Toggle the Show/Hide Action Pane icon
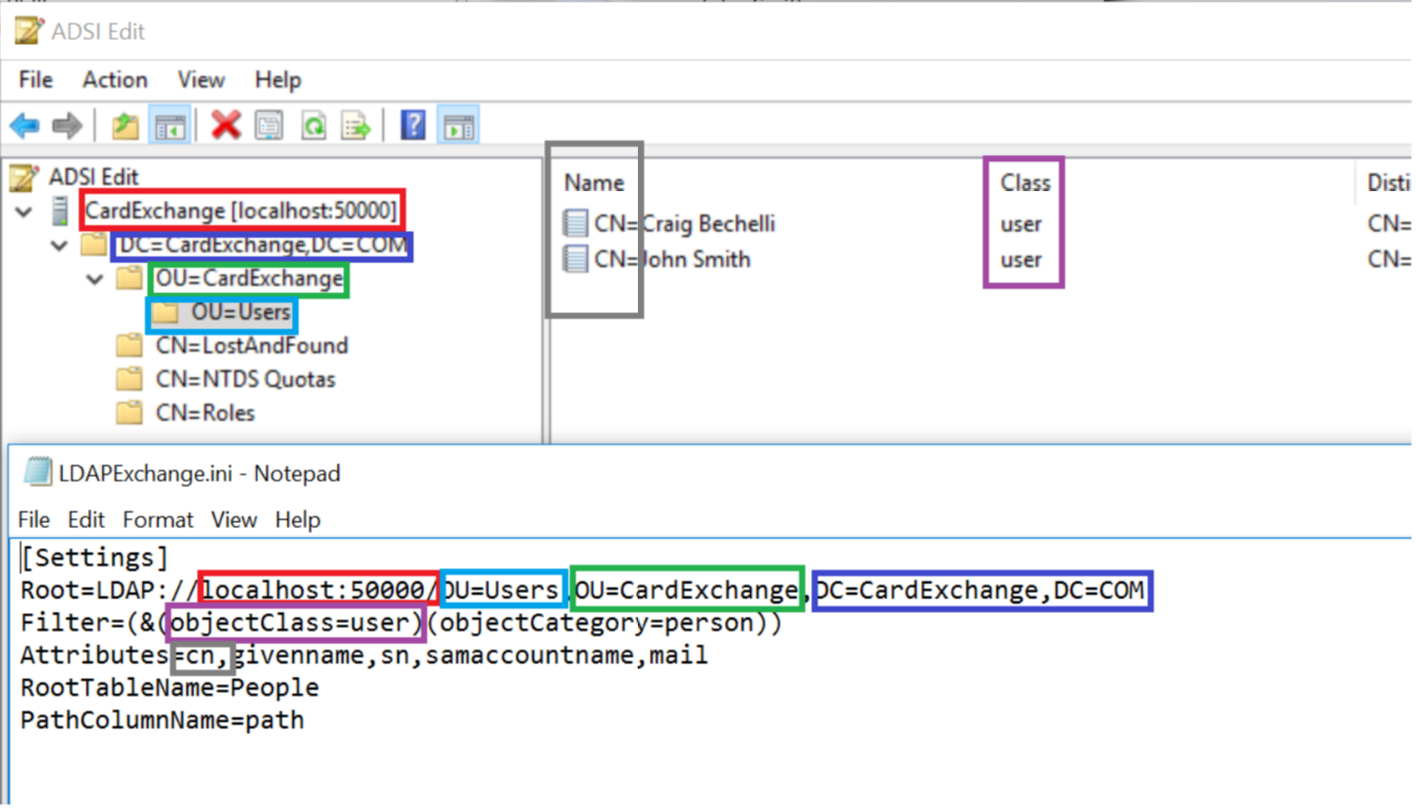Screen dimensions: 1416x810 point(458,126)
